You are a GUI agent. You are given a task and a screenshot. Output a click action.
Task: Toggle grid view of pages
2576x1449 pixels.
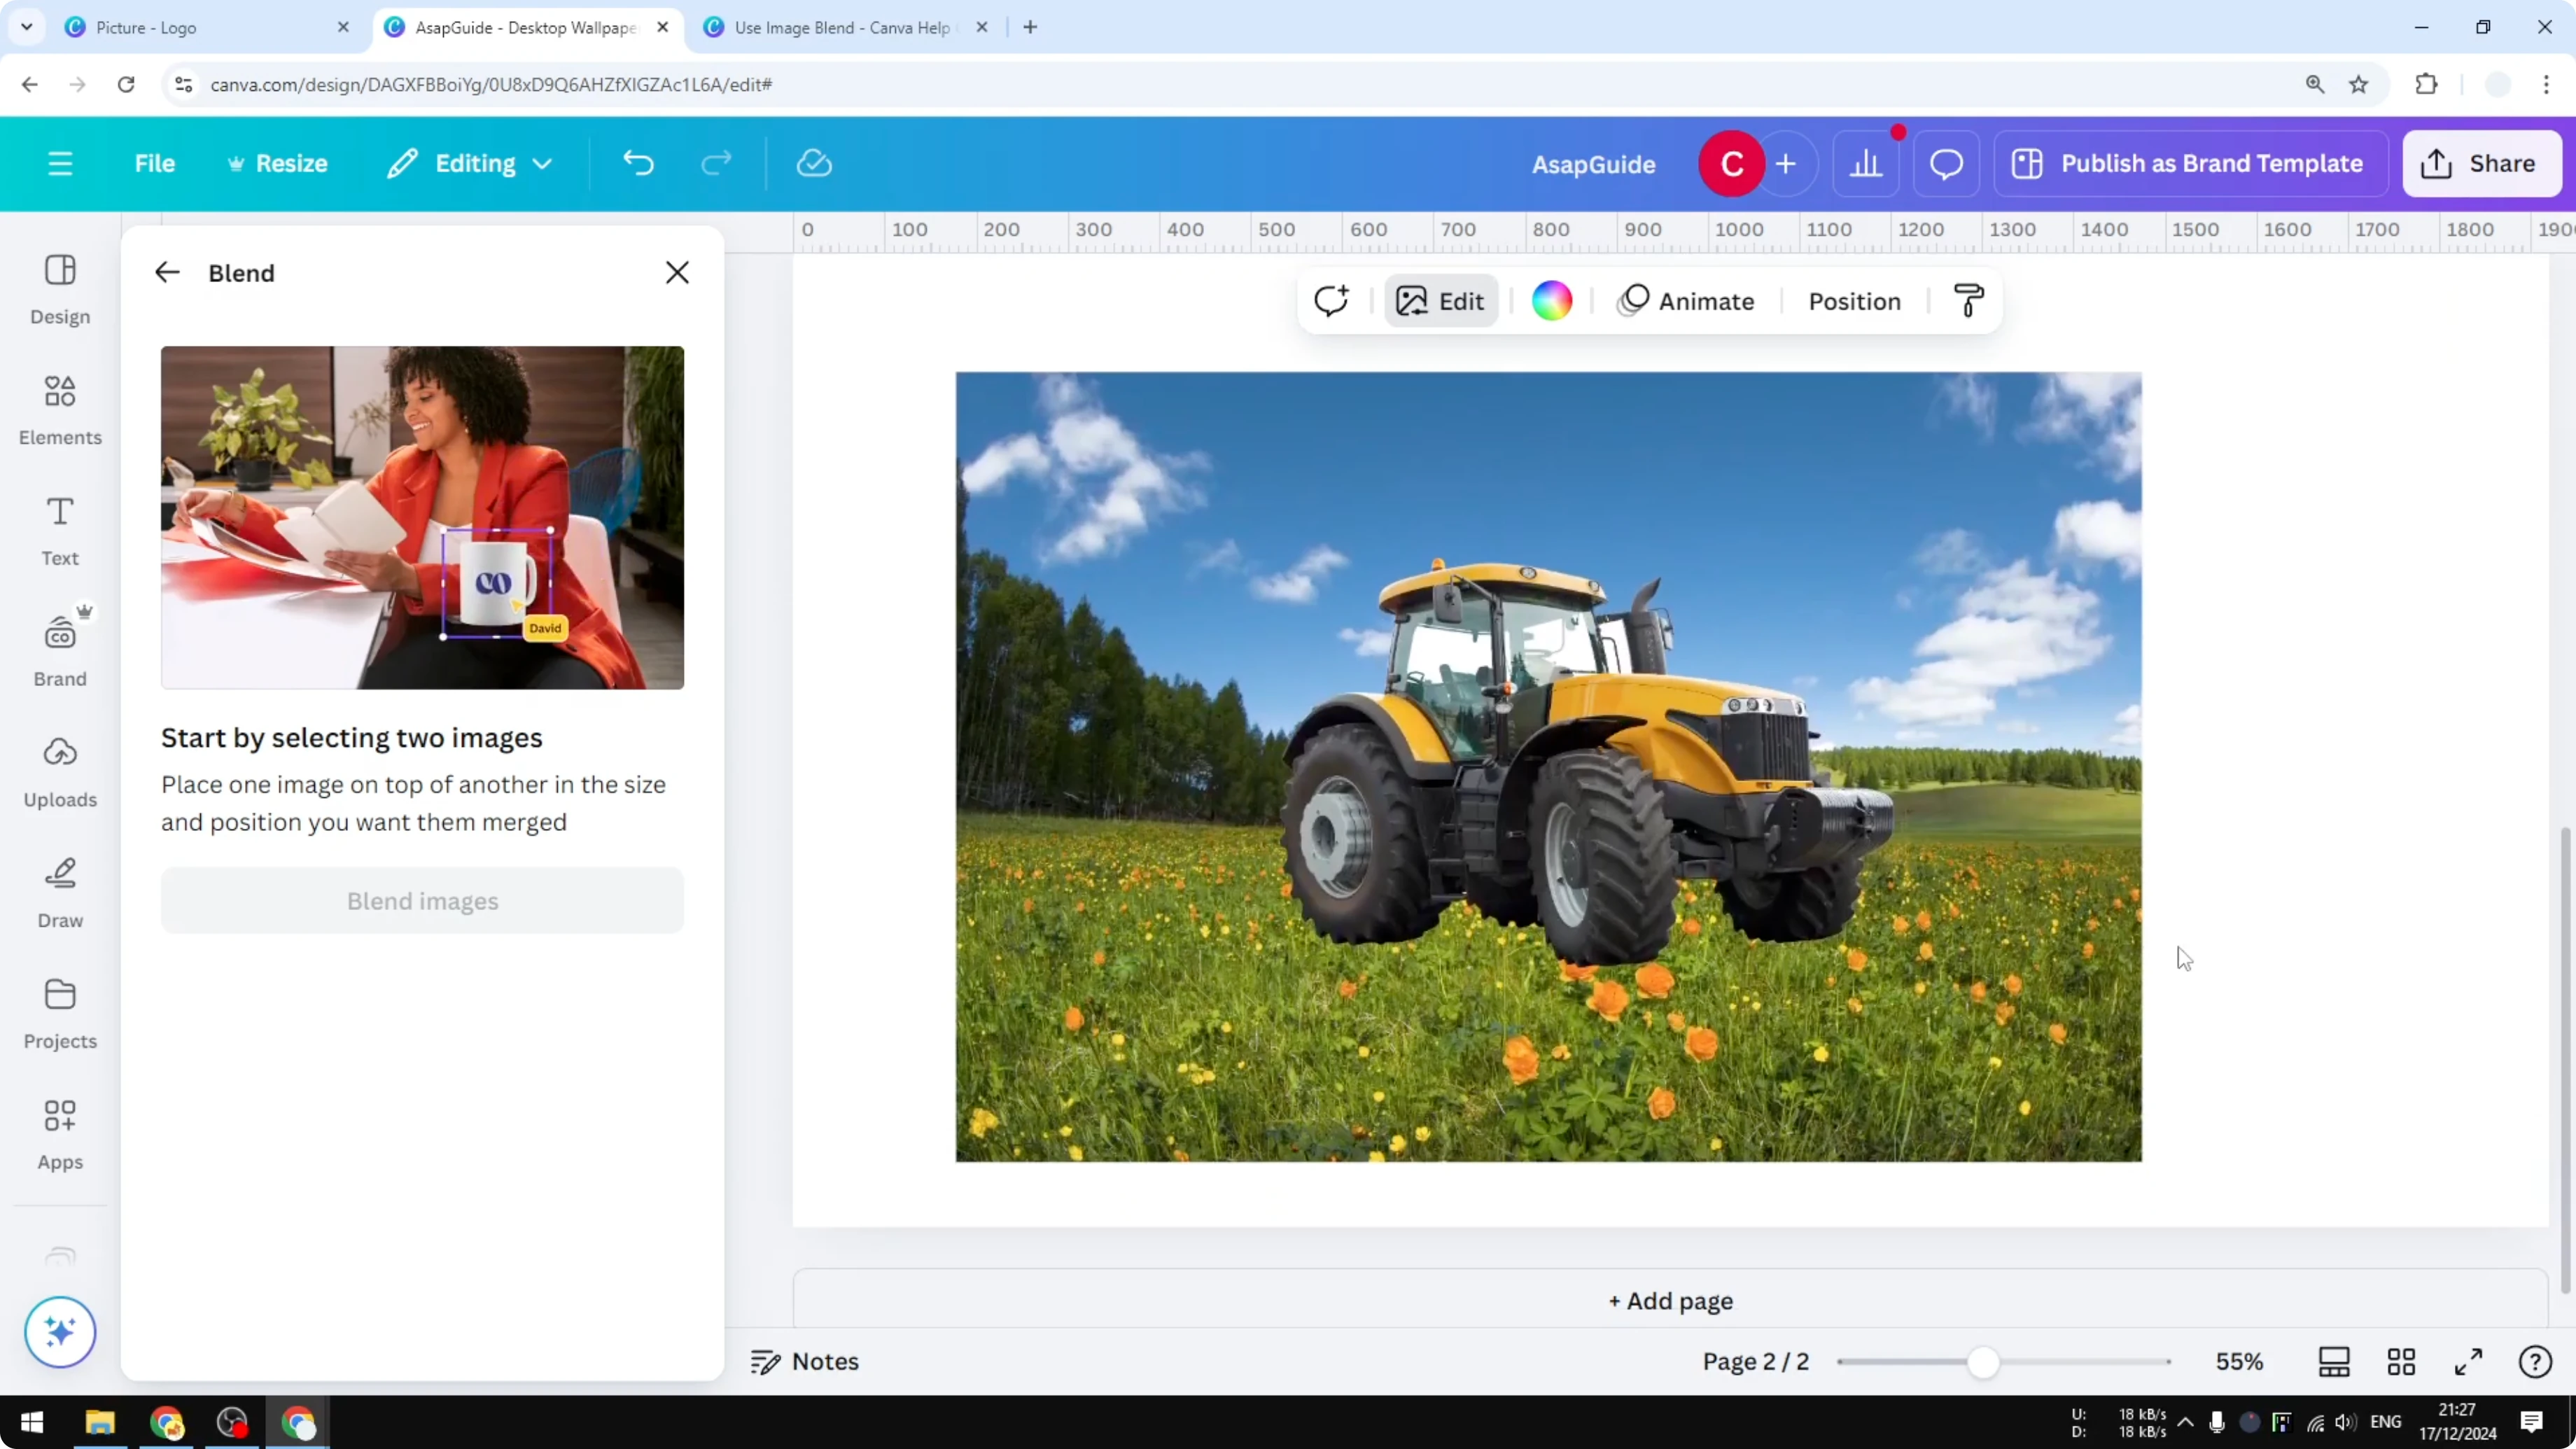tap(2402, 1361)
